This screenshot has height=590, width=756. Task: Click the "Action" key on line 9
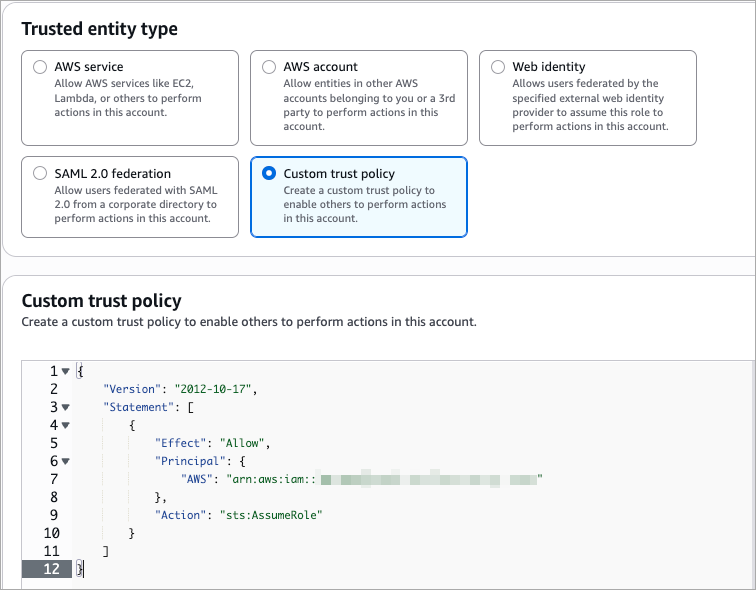pos(183,515)
